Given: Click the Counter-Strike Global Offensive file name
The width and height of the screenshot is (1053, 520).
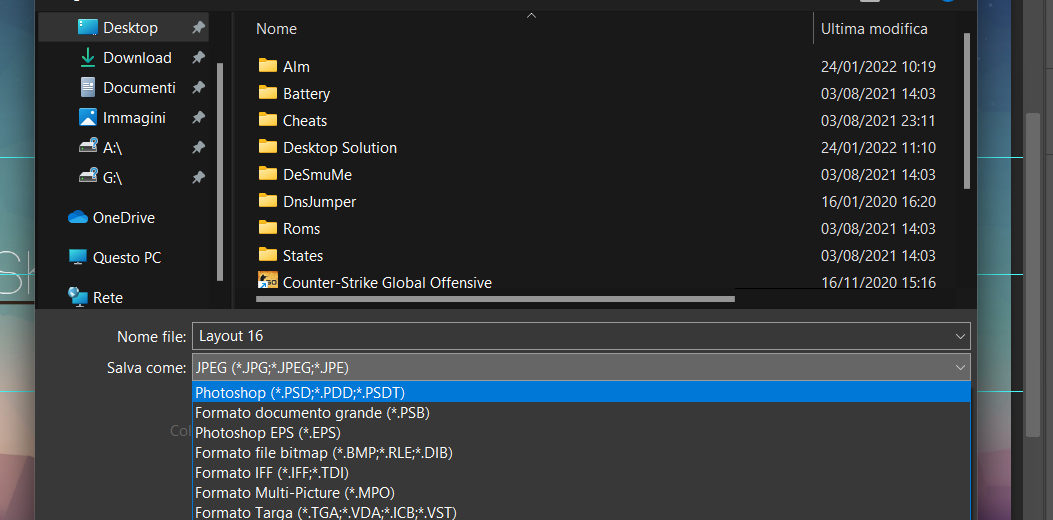Looking at the screenshot, I should pyautogui.click(x=387, y=283).
